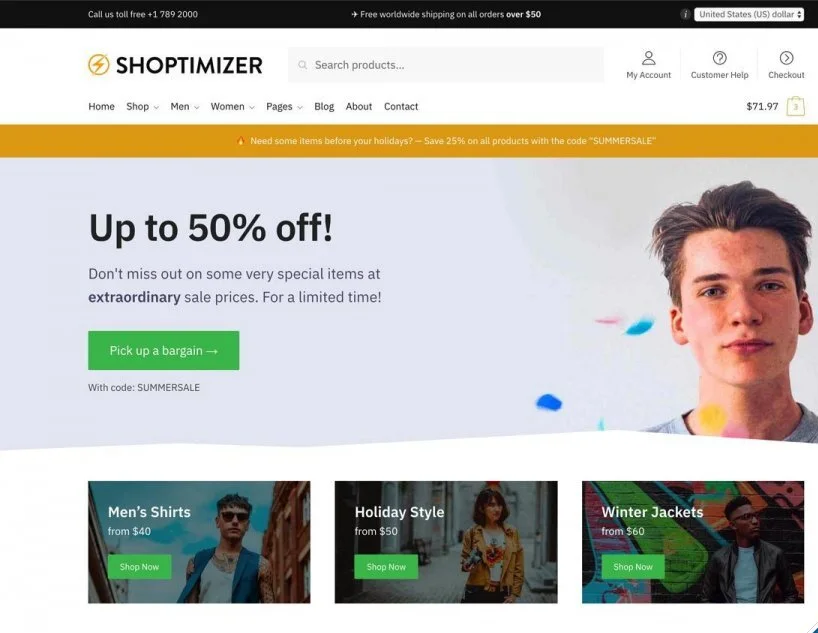Click the Pick up a bargain button
The image size is (818, 633).
(164, 350)
